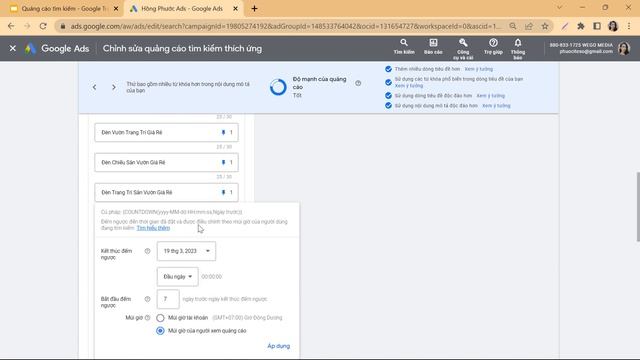Open the Thông báo notifications bell
The image size is (640, 360).
[x=518, y=49]
